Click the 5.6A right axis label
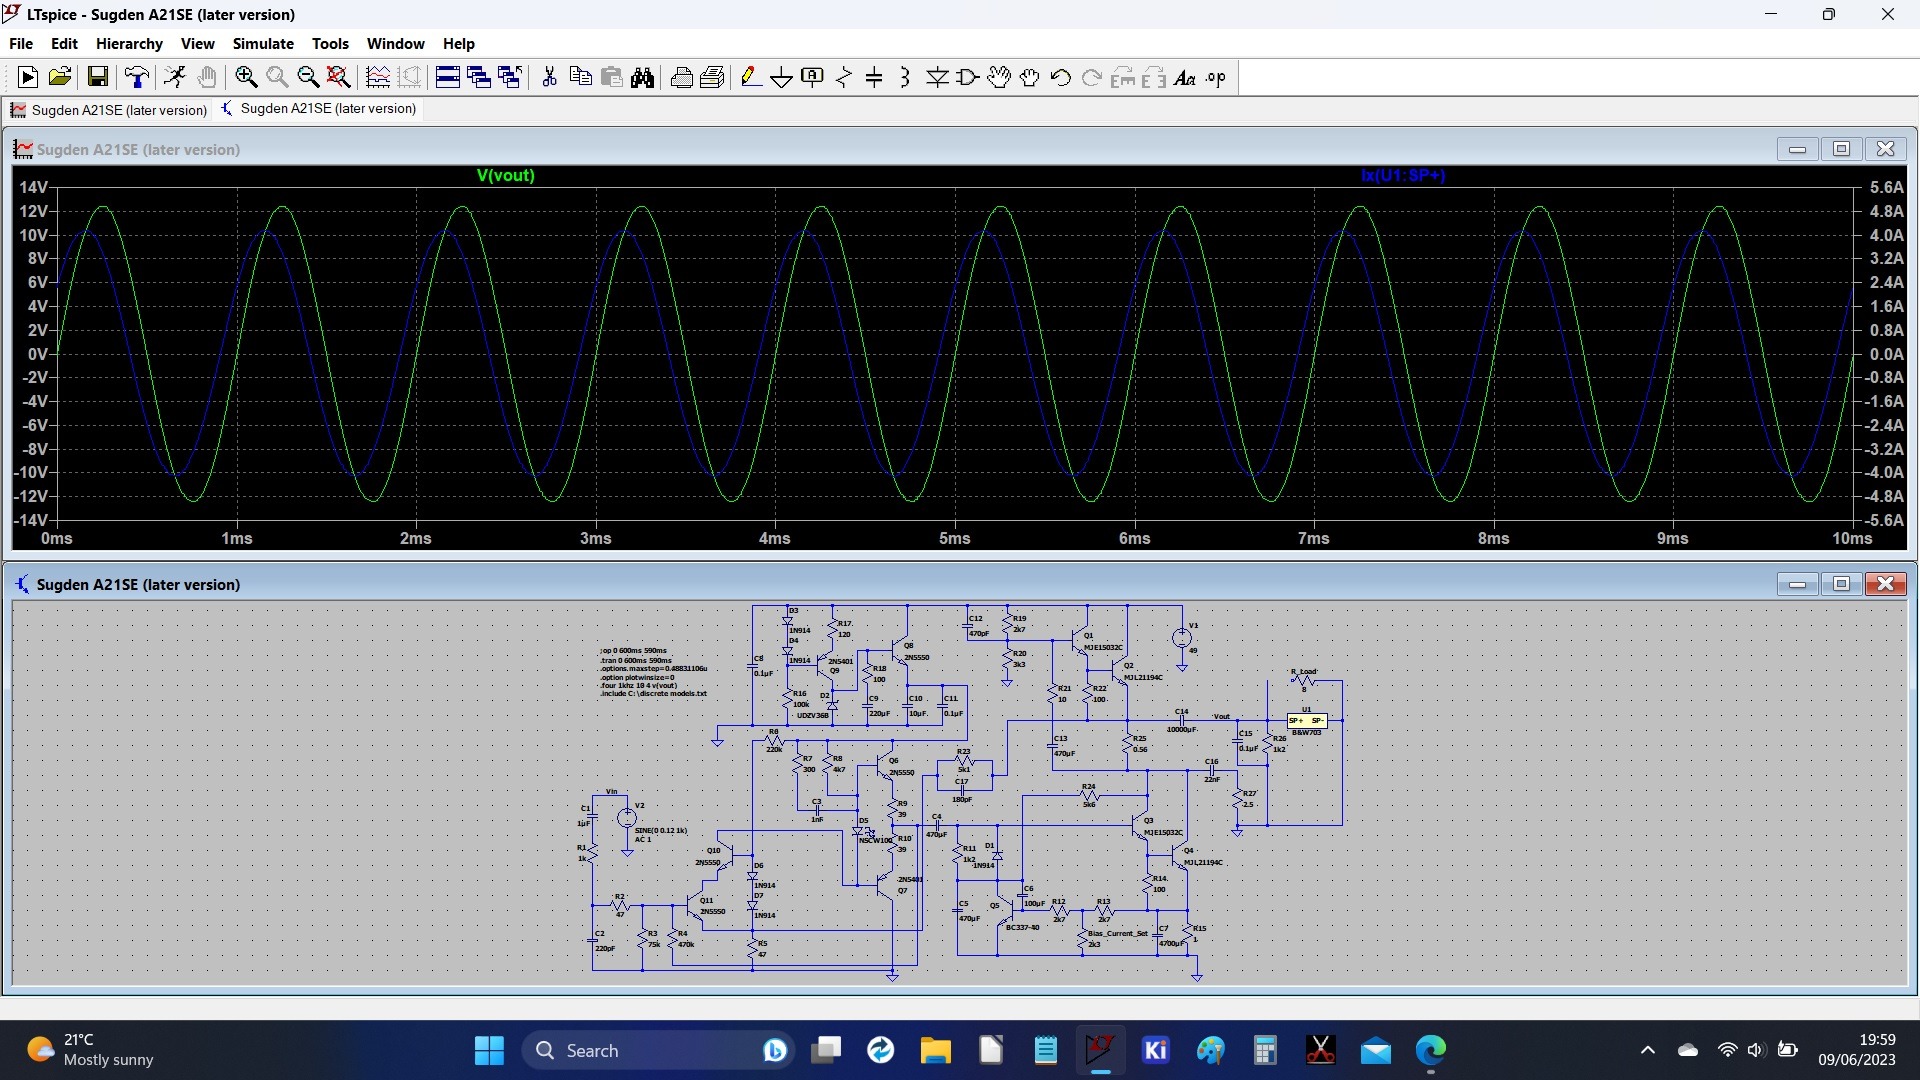This screenshot has height=1080, width=1920. point(1886,187)
